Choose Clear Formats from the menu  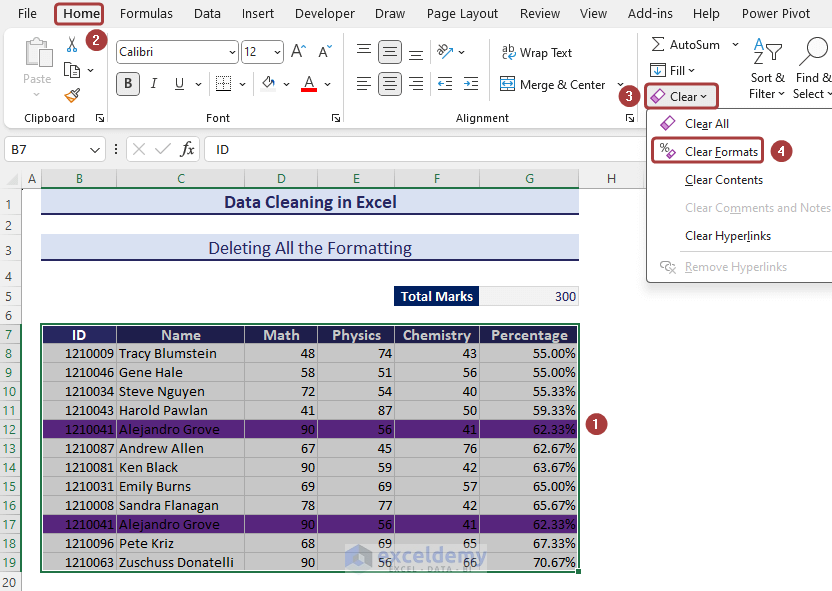pyautogui.click(x=721, y=152)
